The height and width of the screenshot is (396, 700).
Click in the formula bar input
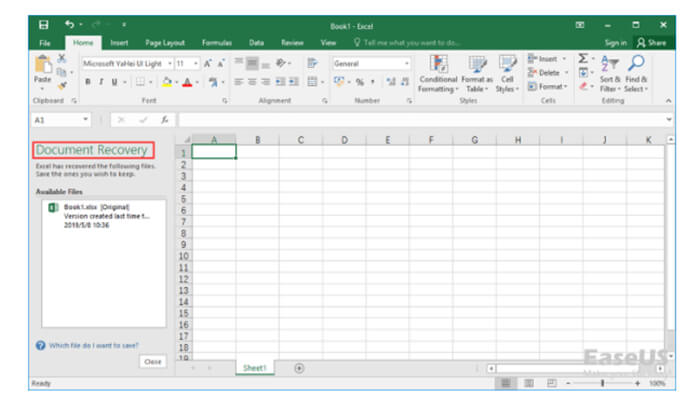click(421, 120)
